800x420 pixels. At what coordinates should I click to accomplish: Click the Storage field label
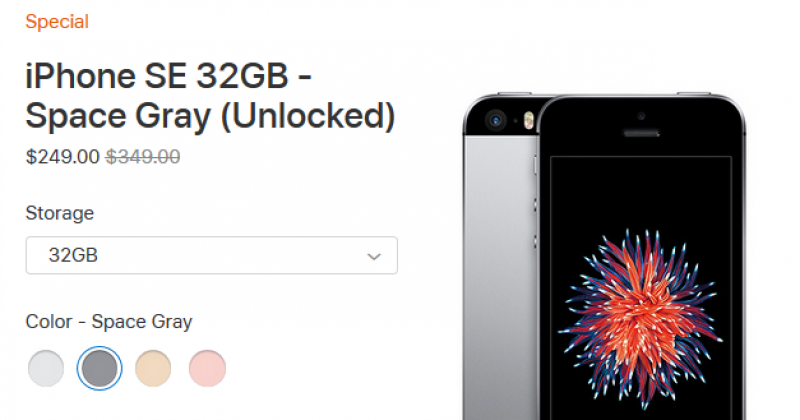pos(60,213)
